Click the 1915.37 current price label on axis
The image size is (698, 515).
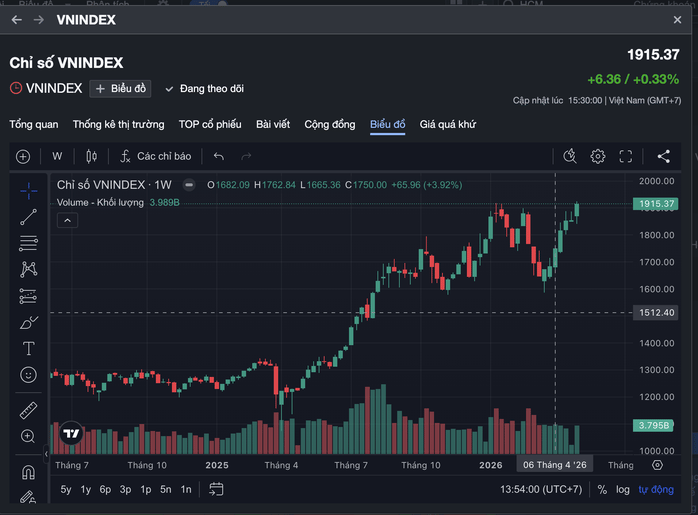click(x=656, y=204)
